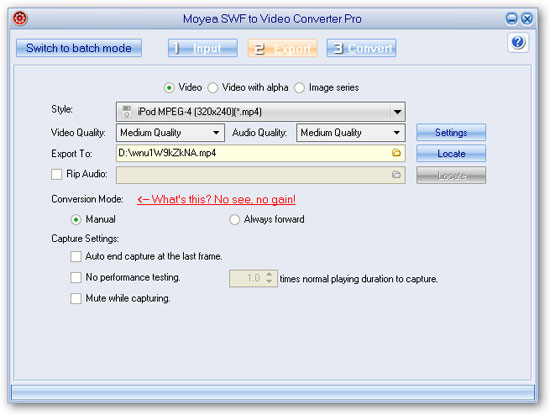
Task: Enable the Rip Audio checkbox
Action: pyautogui.click(x=56, y=174)
